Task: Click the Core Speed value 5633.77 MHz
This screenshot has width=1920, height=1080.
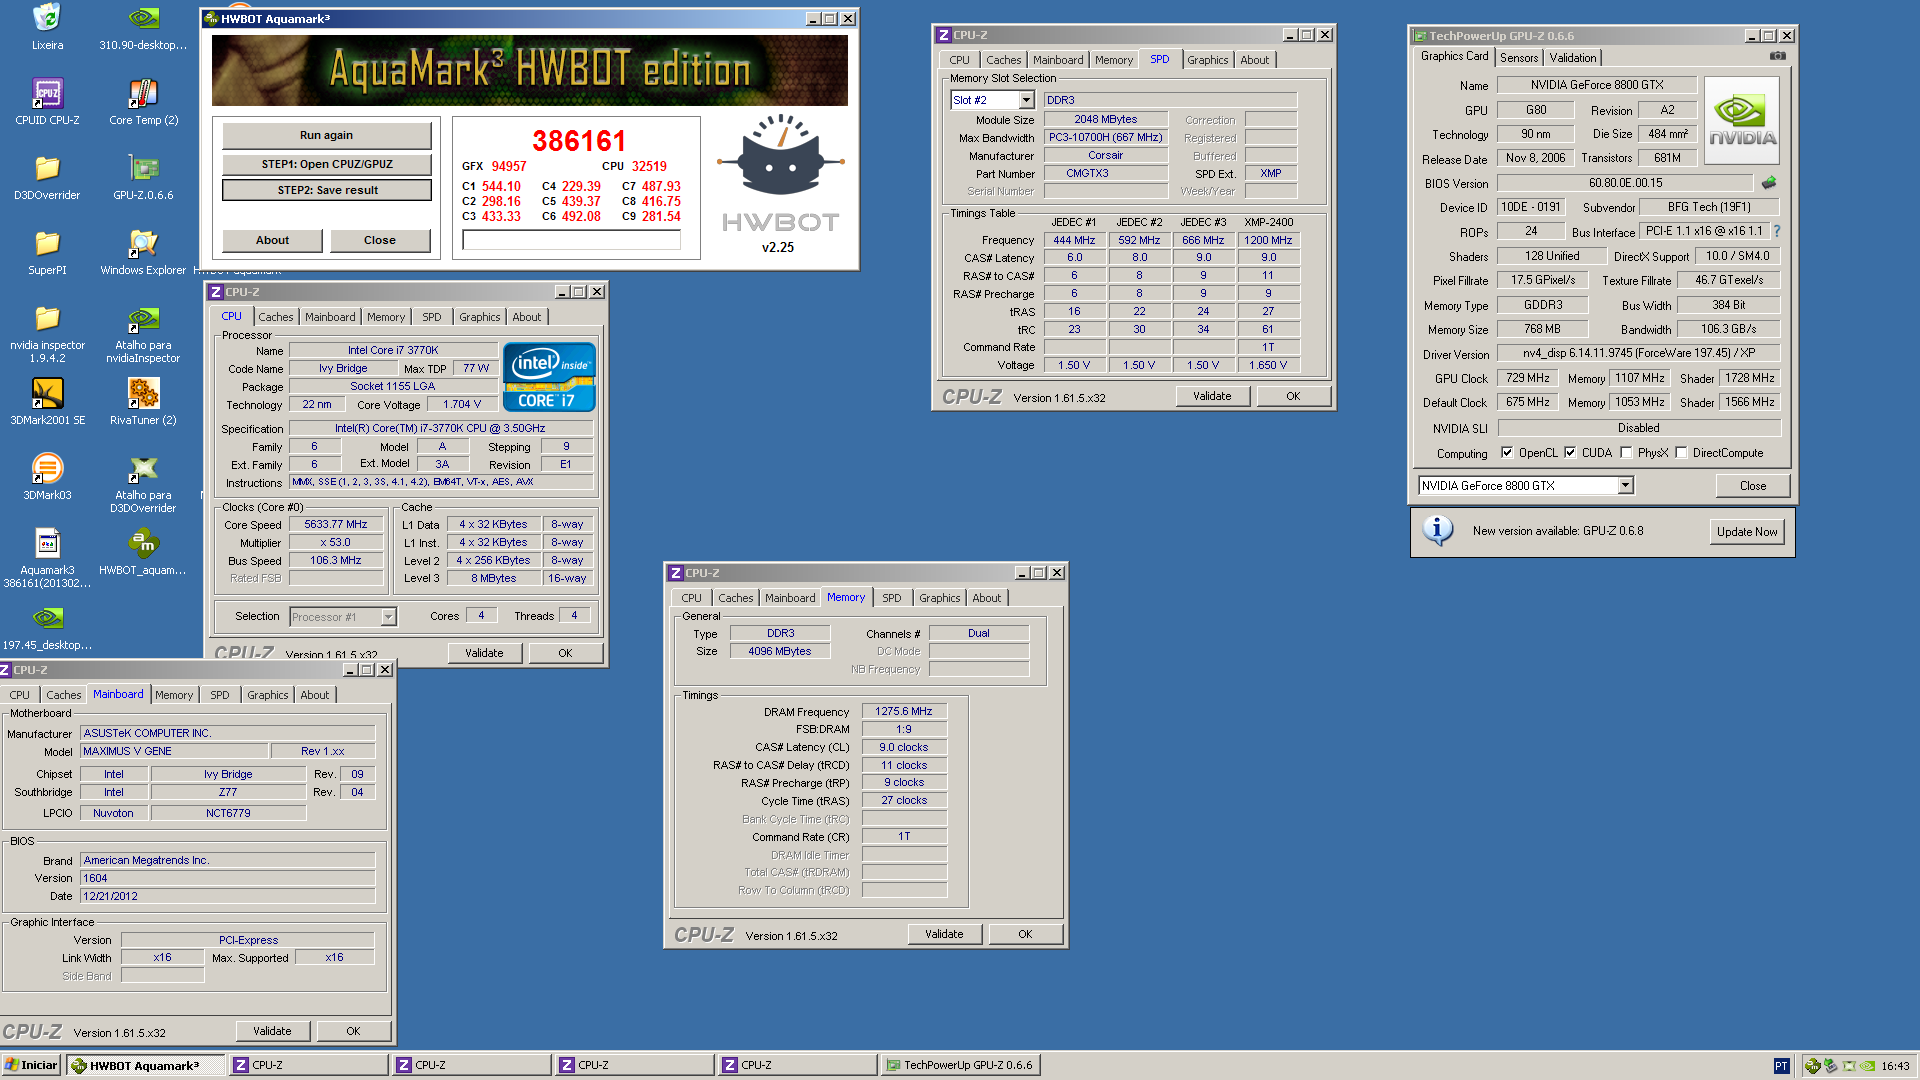Action: [x=336, y=524]
